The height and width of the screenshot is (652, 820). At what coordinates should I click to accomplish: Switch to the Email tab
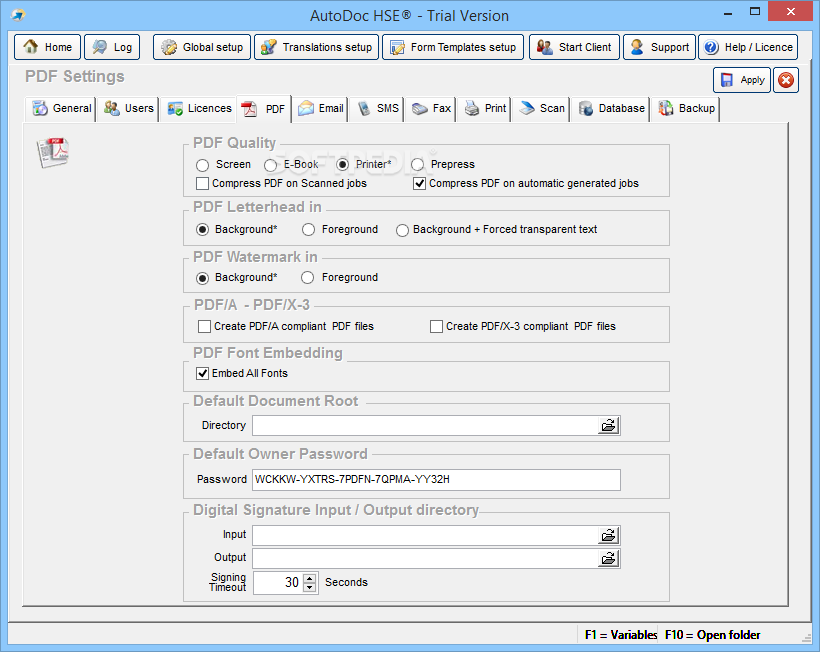320,109
